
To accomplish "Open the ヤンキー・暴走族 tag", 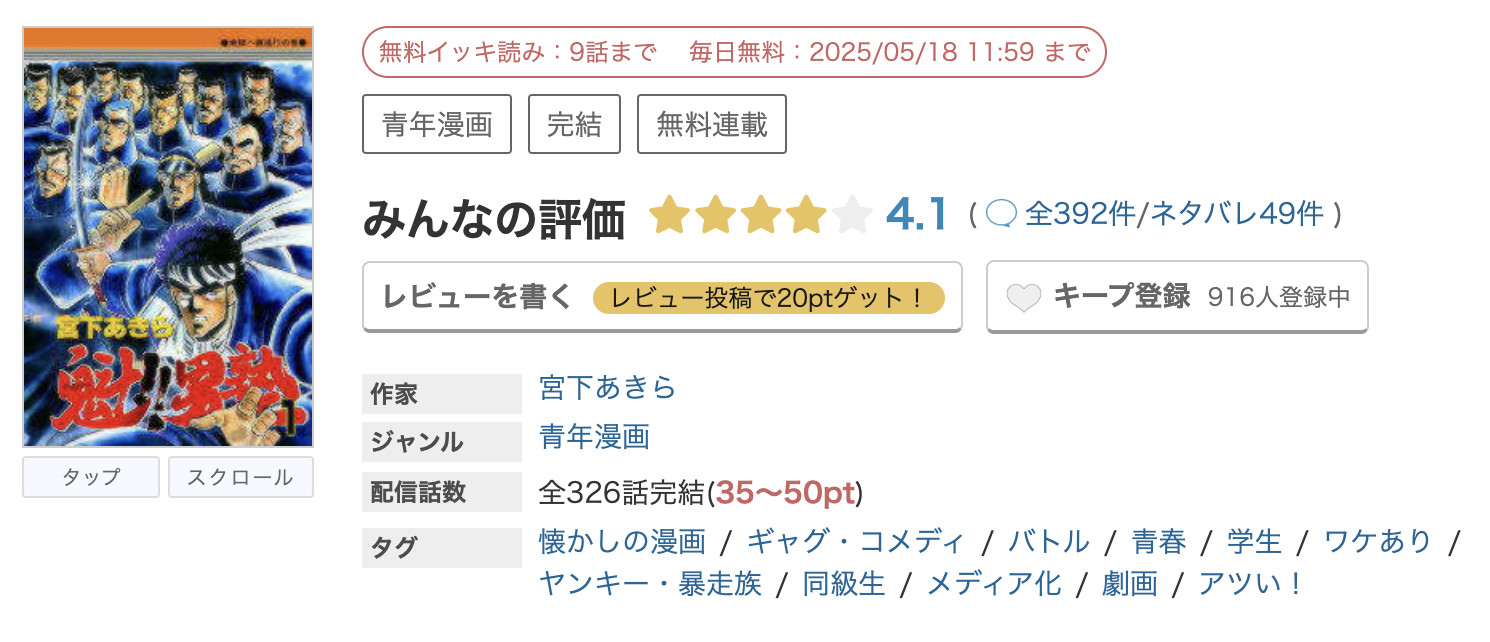I will [649, 584].
